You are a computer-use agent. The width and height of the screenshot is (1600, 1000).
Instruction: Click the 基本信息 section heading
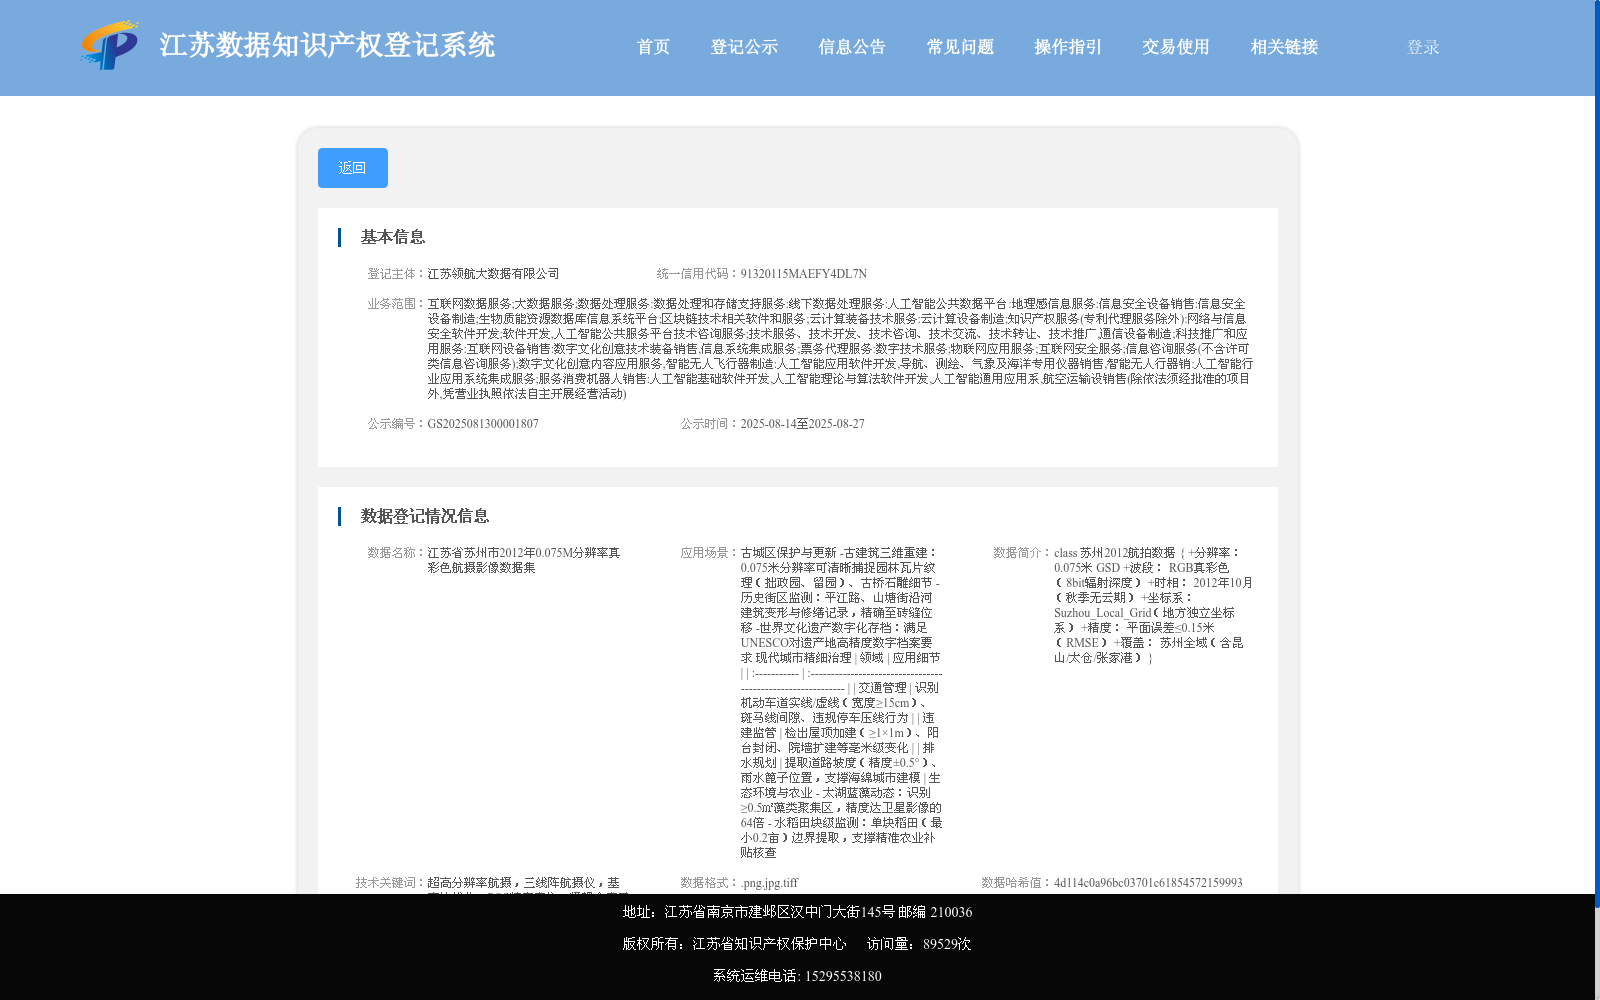[393, 237]
